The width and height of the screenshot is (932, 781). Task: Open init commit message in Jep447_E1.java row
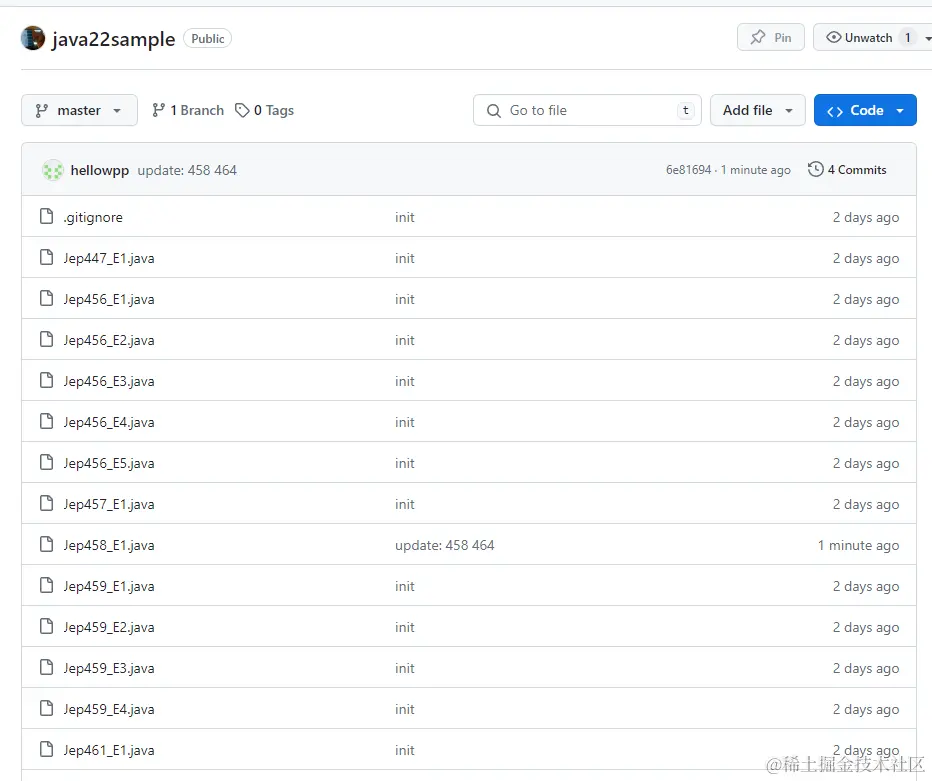click(x=405, y=258)
